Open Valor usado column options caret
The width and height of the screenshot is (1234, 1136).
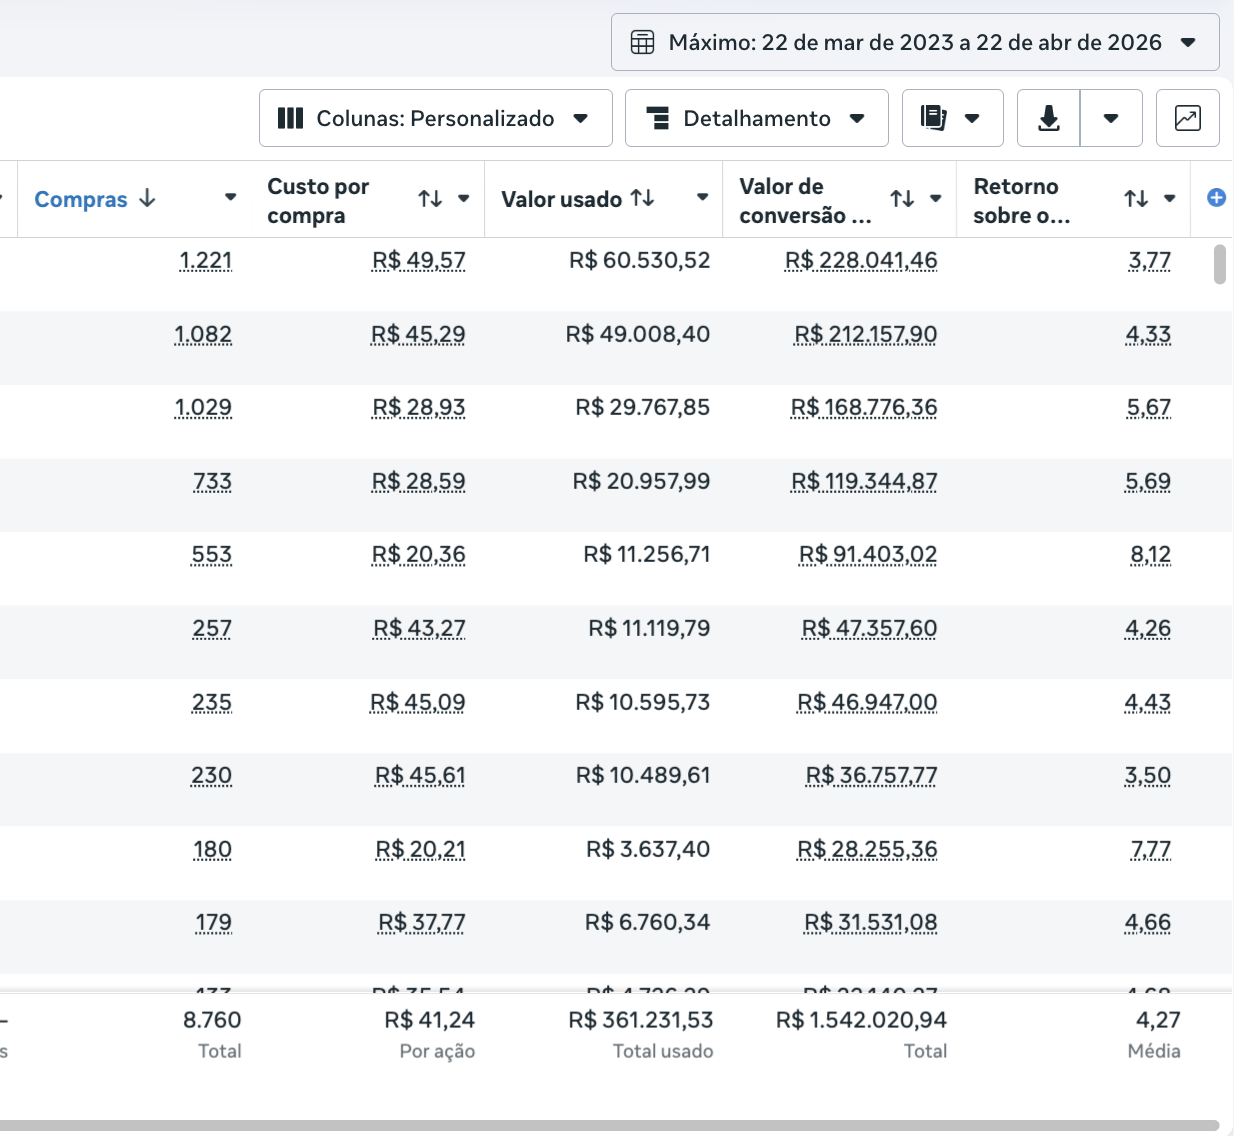click(702, 198)
